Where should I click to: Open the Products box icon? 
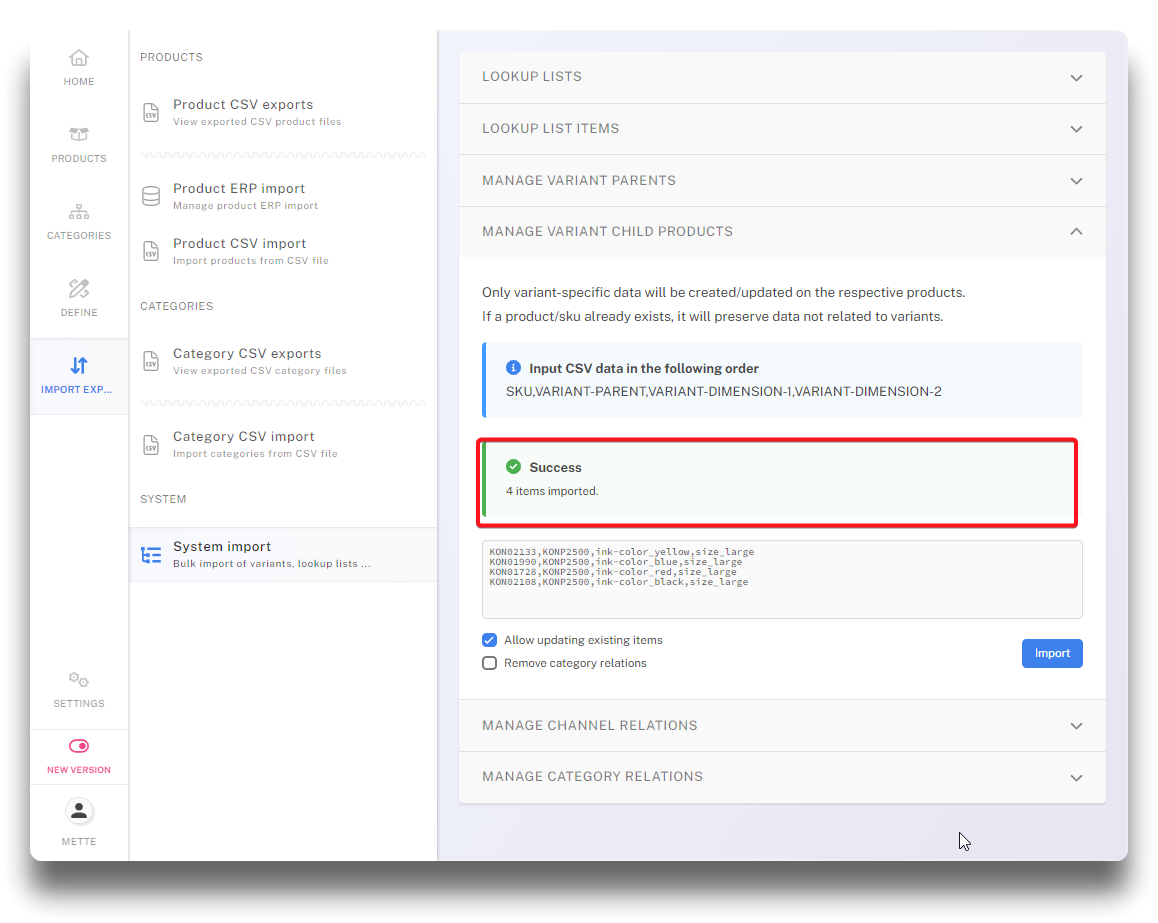79,135
